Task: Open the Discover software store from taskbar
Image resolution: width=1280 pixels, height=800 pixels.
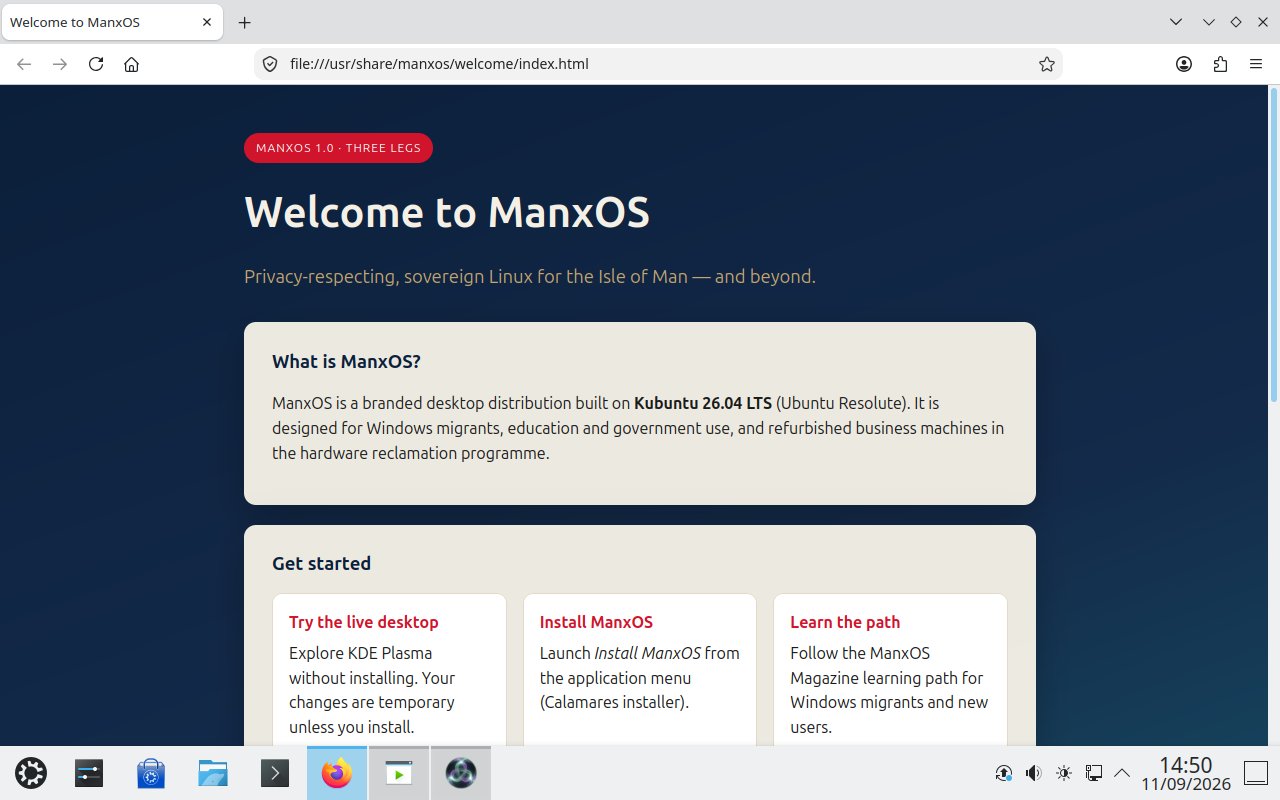Action: [151, 773]
